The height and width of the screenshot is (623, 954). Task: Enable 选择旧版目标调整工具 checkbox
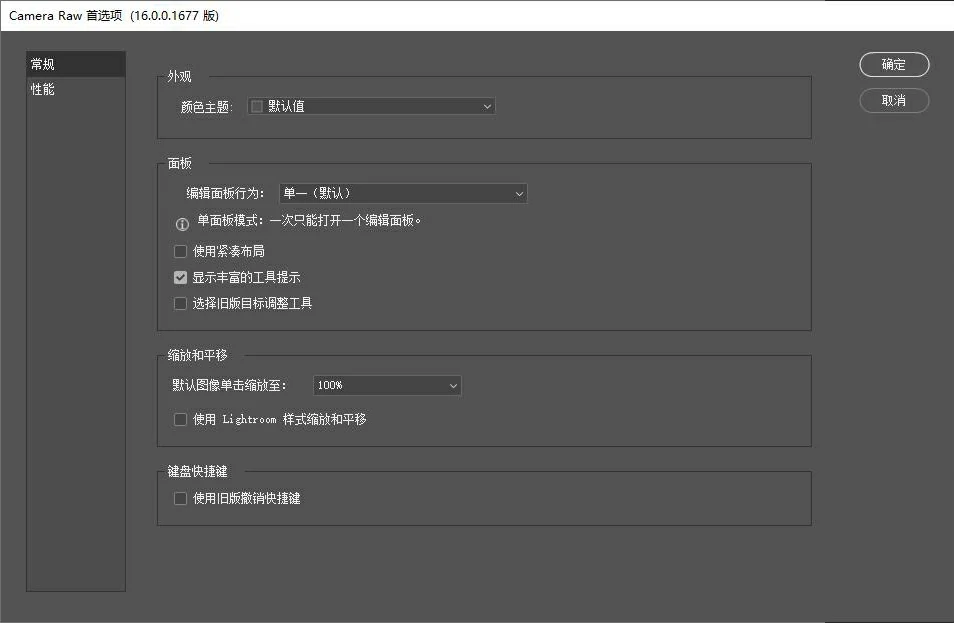coord(180,303)
